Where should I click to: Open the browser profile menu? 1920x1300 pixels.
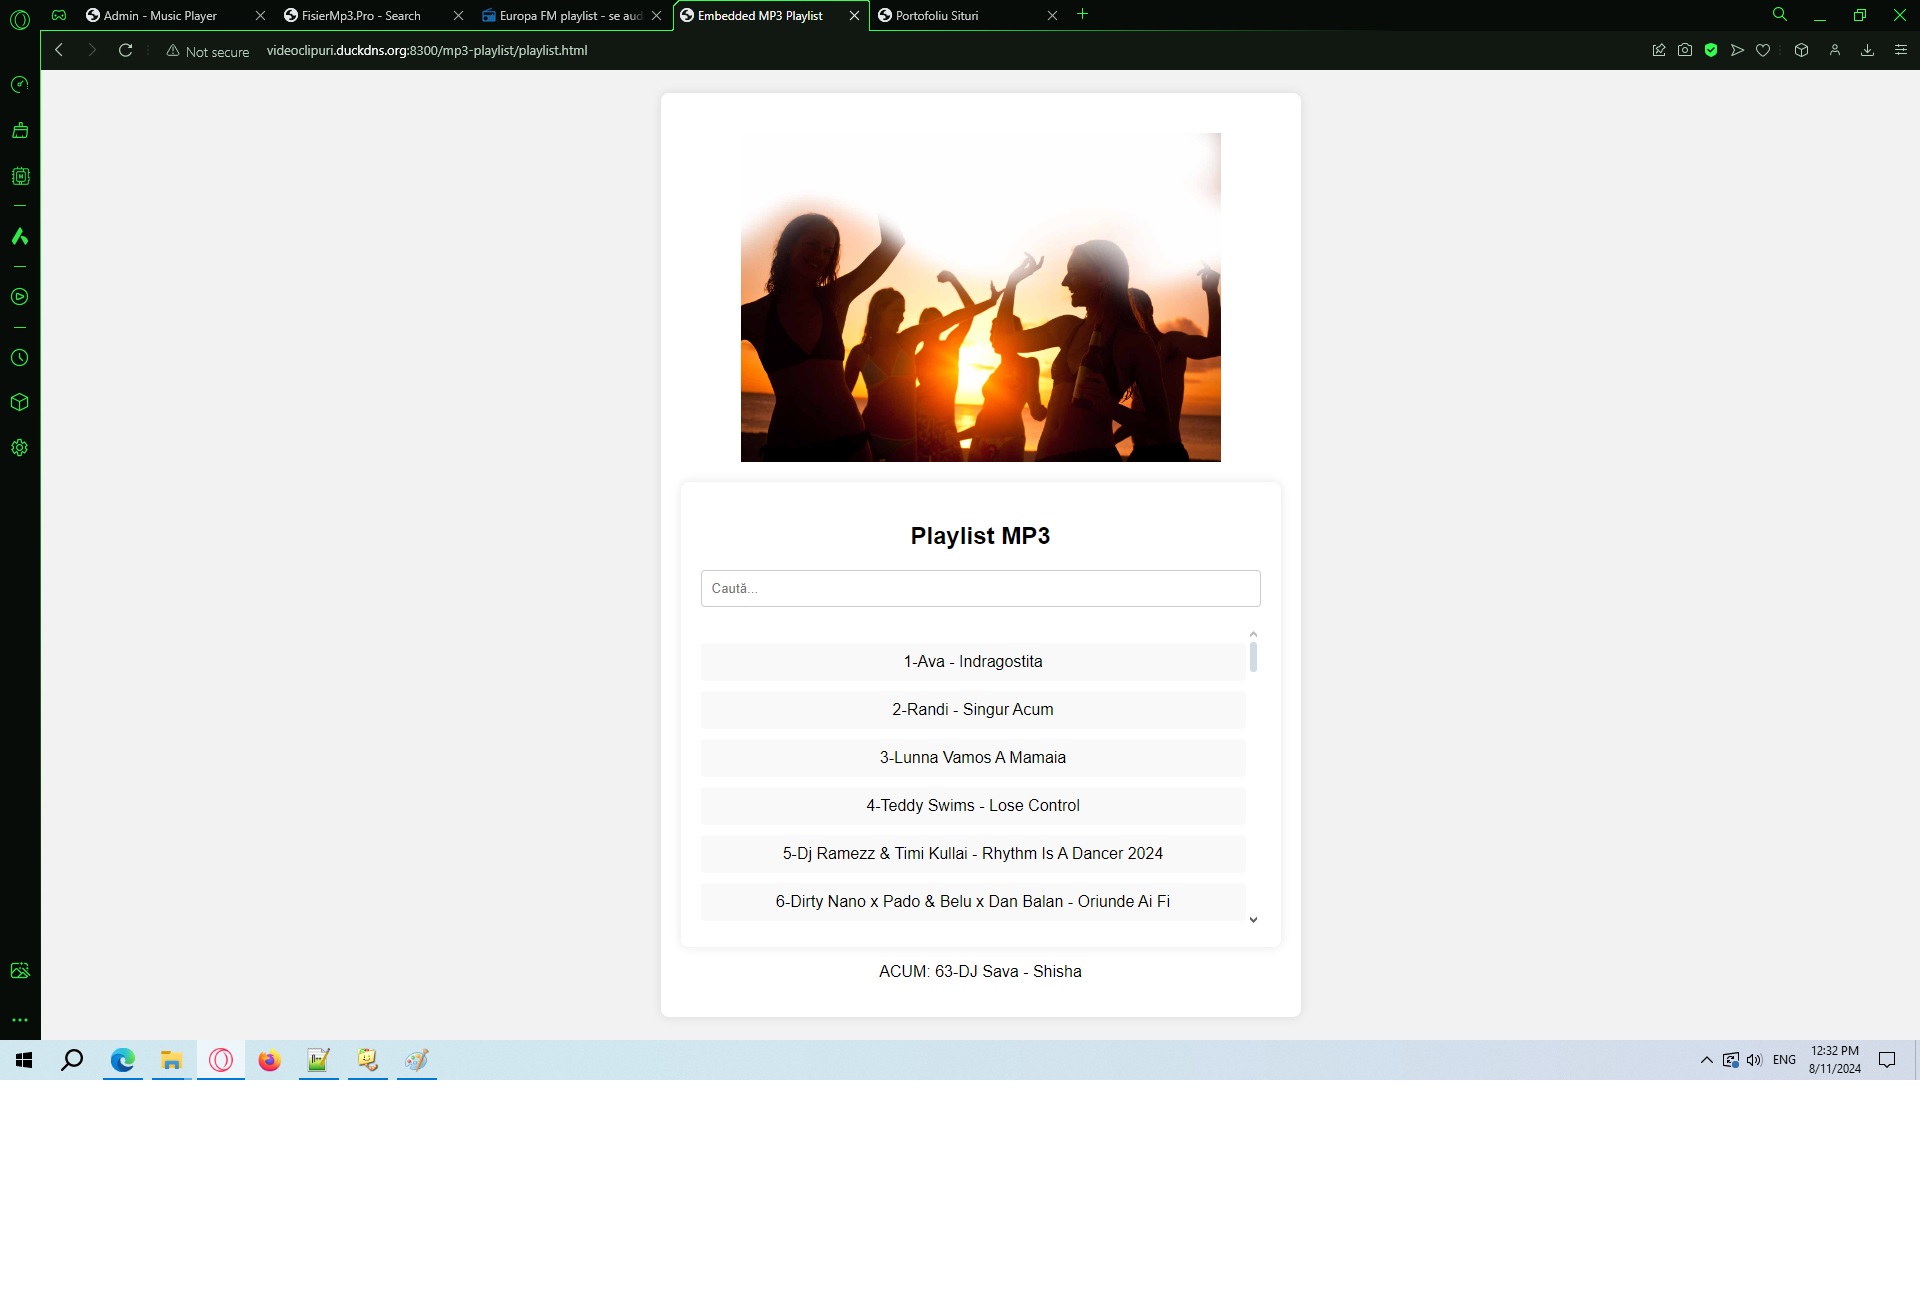tap(1834, 49)
